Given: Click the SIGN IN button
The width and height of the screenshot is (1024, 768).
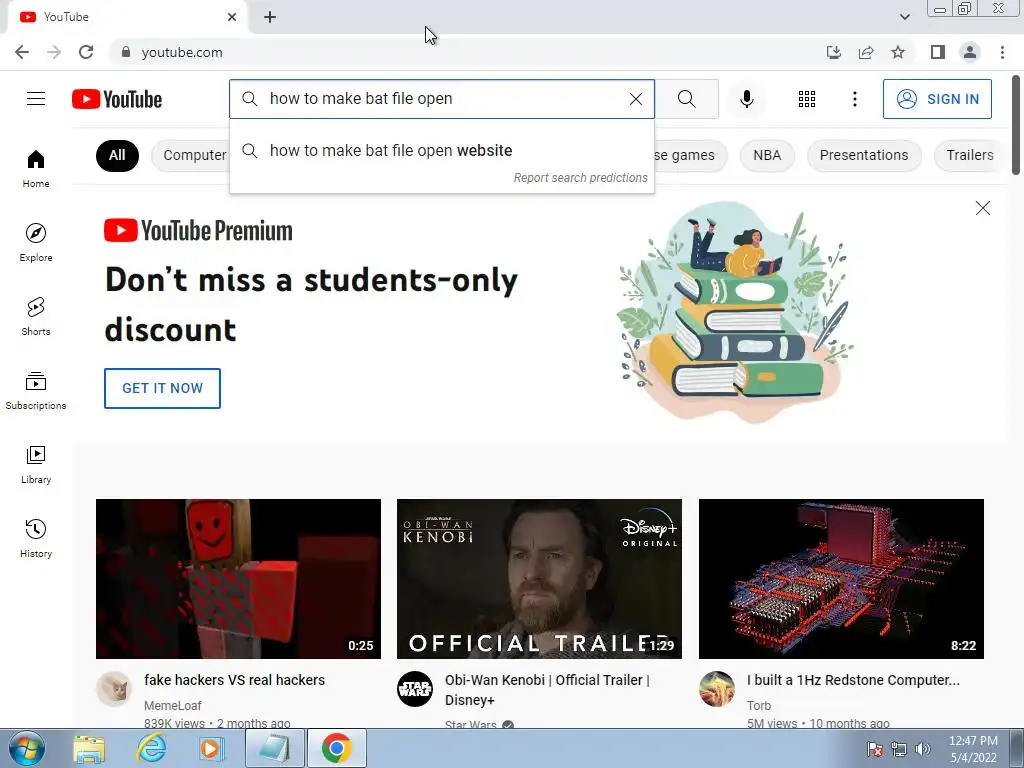Looking at the screenshot, I should coord(937,99).
